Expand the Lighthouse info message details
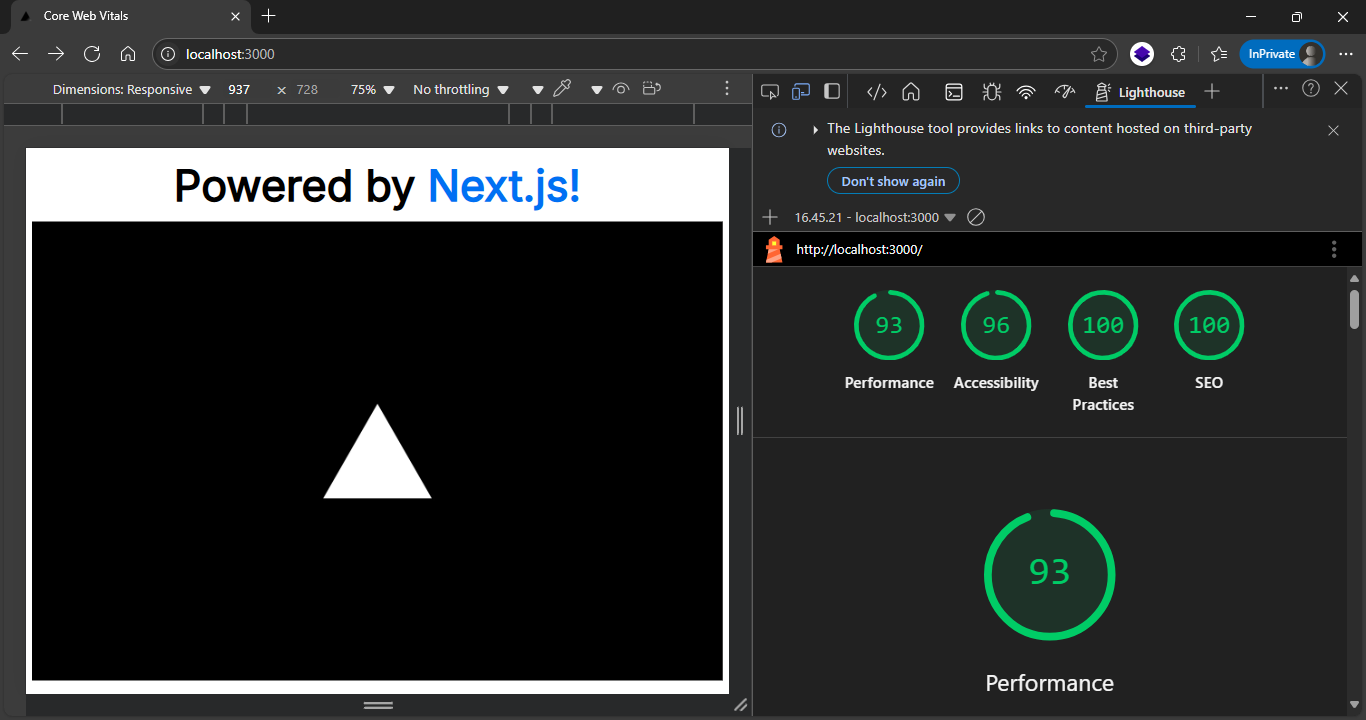Viewport: 1366px width, 720px height. (x=816, y=130)
